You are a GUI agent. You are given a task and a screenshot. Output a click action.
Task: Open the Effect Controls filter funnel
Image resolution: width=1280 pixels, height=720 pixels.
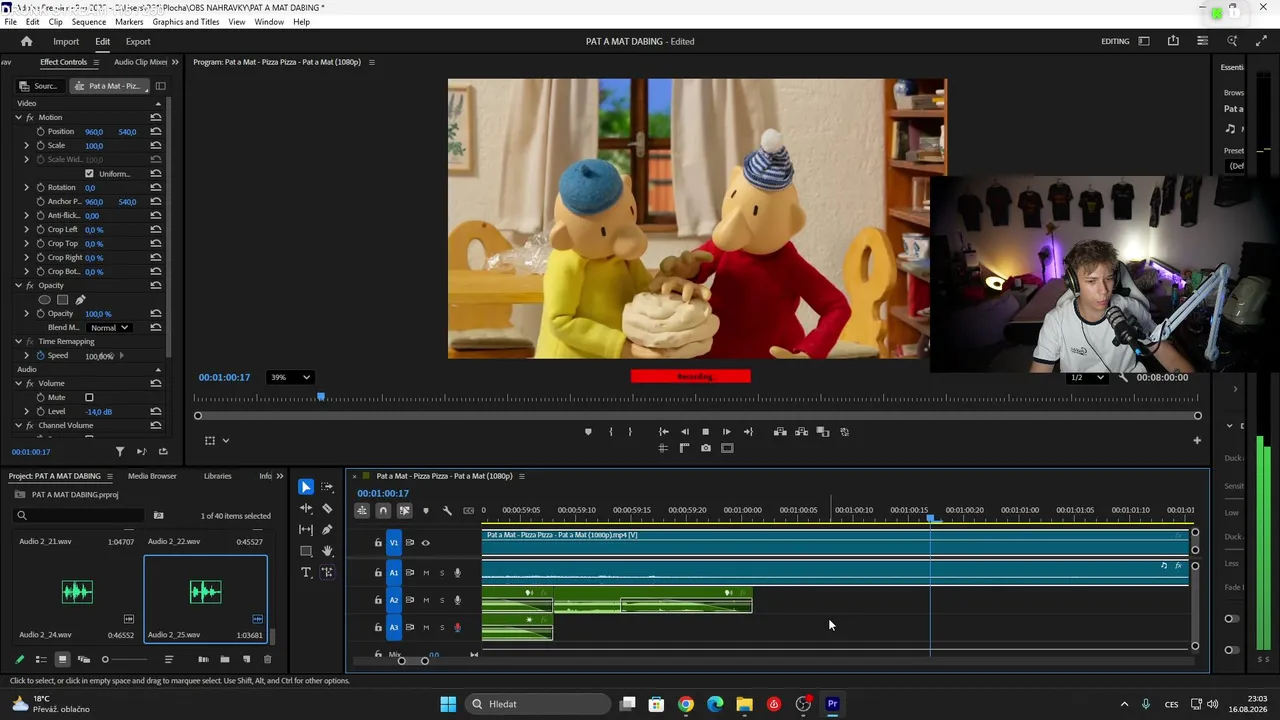coord(120,452)
